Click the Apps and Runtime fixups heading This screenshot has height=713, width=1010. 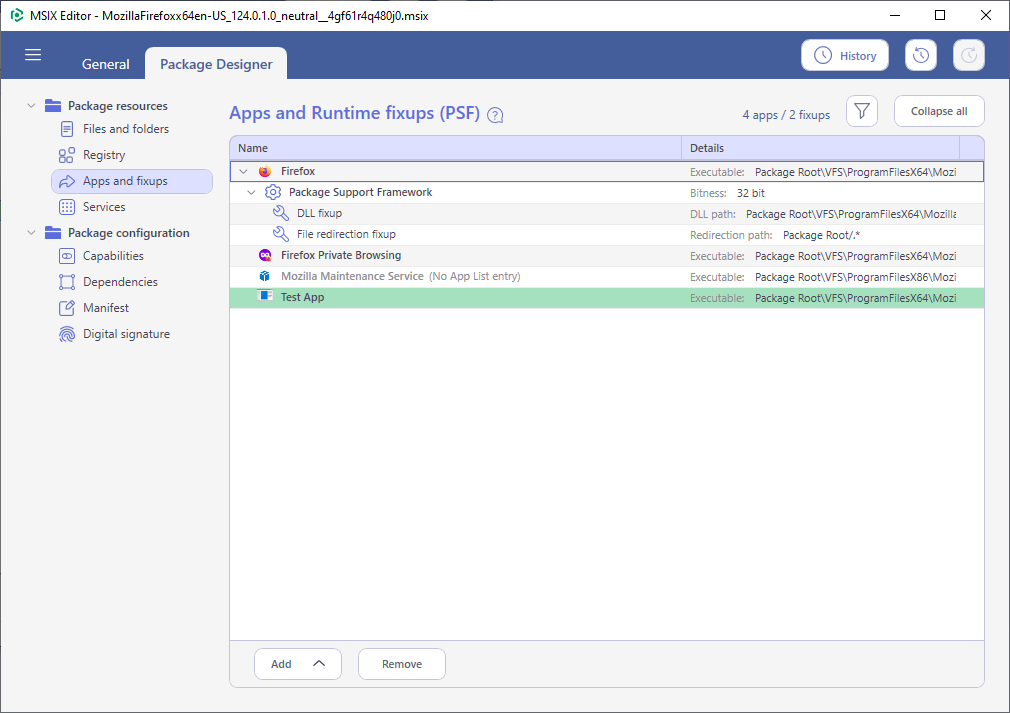[354, 113]
